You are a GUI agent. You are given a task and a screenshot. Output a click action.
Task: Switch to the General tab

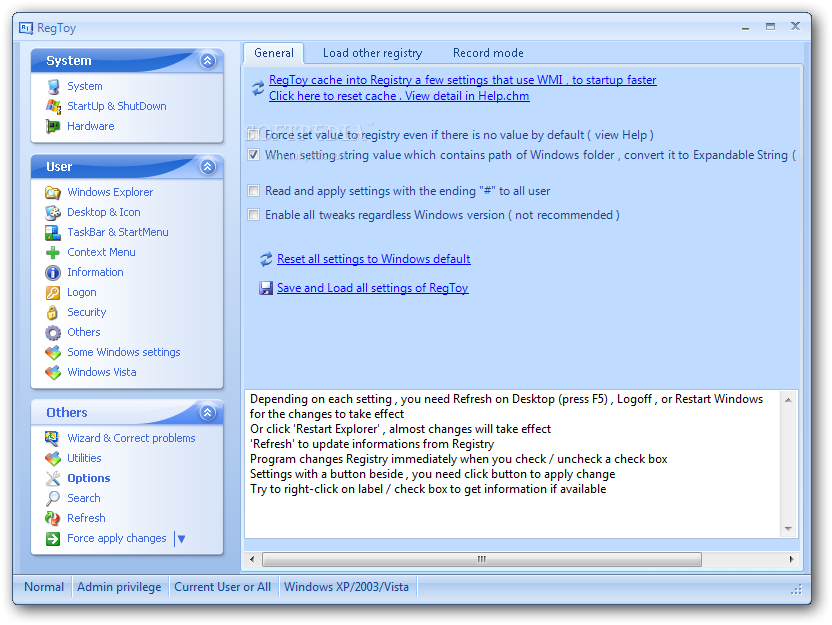pyautogui.click(x=274, y=53)
